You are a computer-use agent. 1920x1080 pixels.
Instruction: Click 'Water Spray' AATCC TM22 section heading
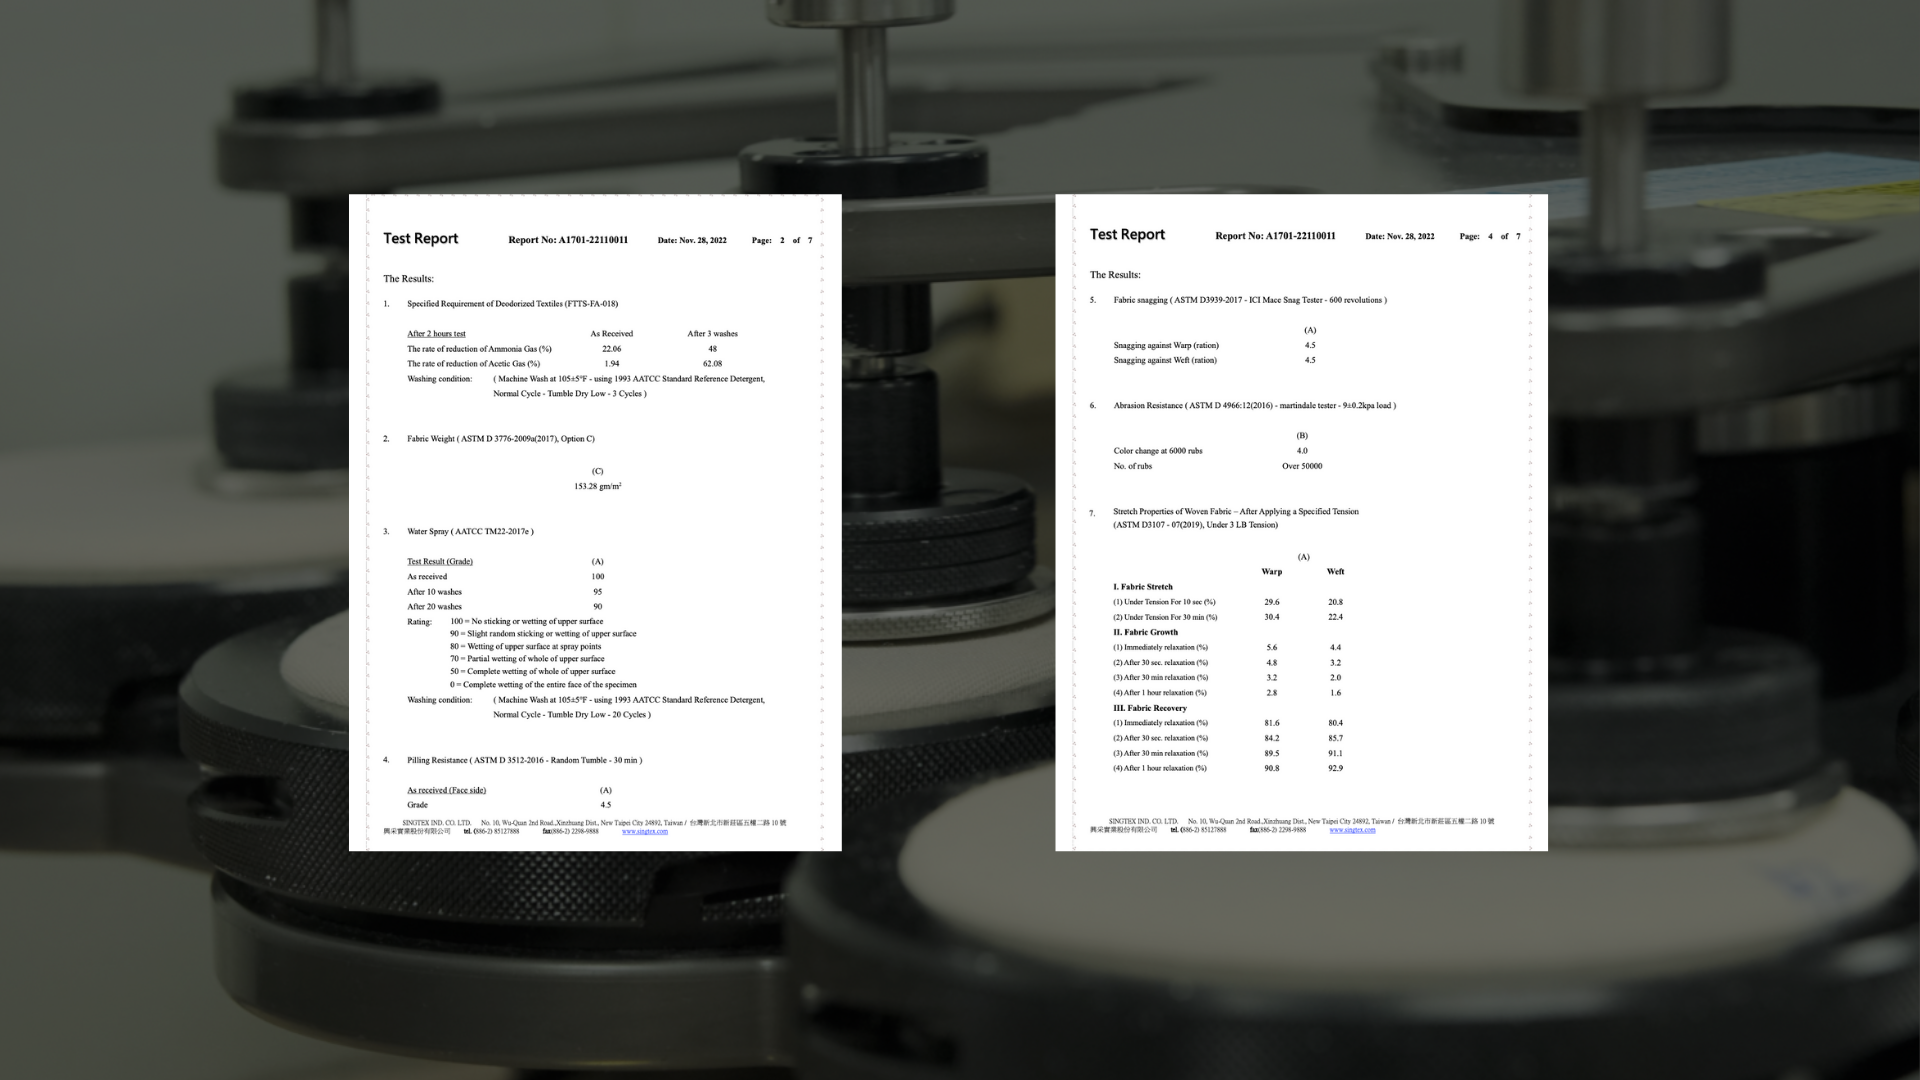[470, 532]
